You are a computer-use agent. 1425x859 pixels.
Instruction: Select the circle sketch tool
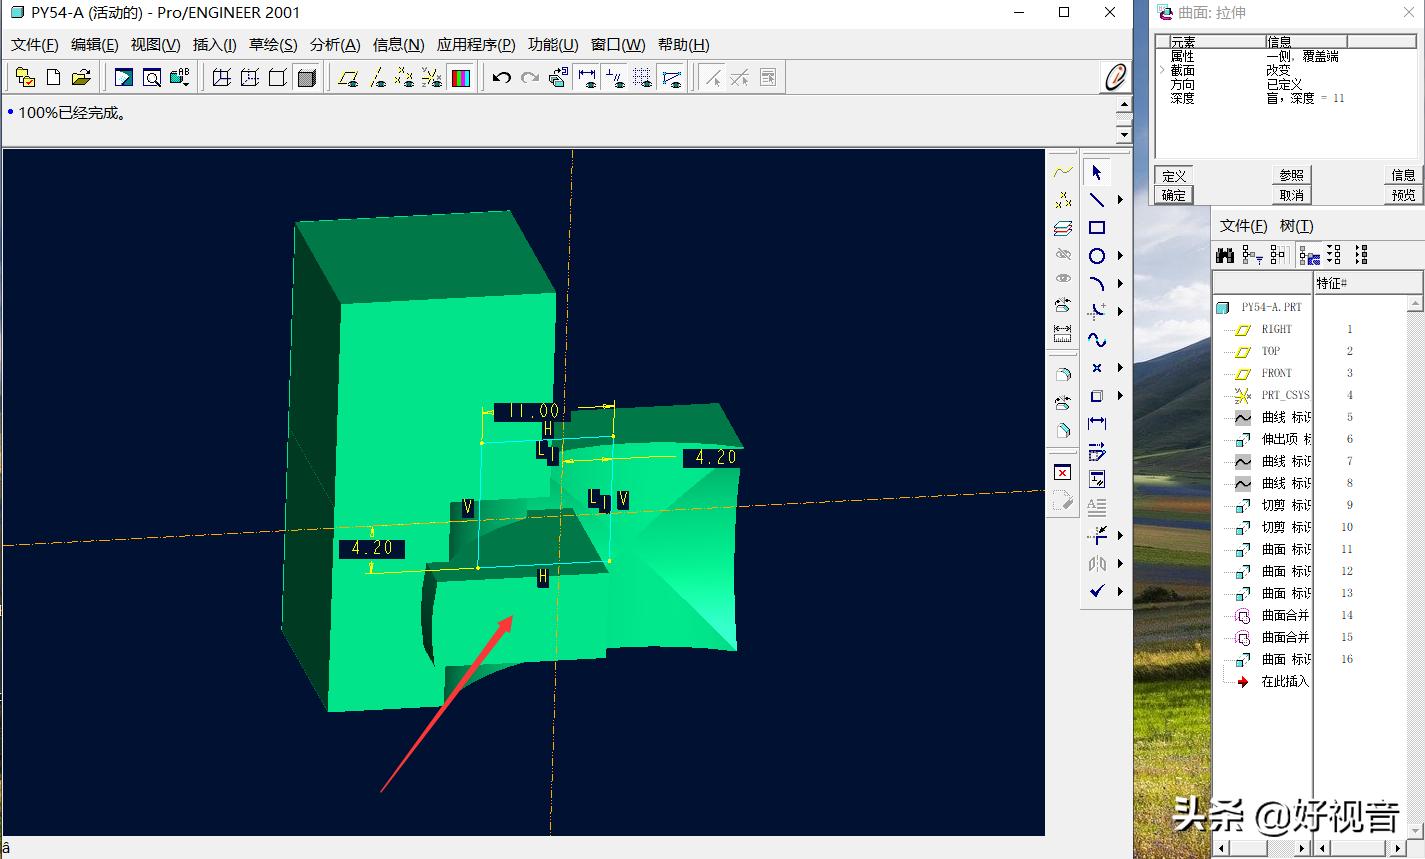[x=1097, y=256]
